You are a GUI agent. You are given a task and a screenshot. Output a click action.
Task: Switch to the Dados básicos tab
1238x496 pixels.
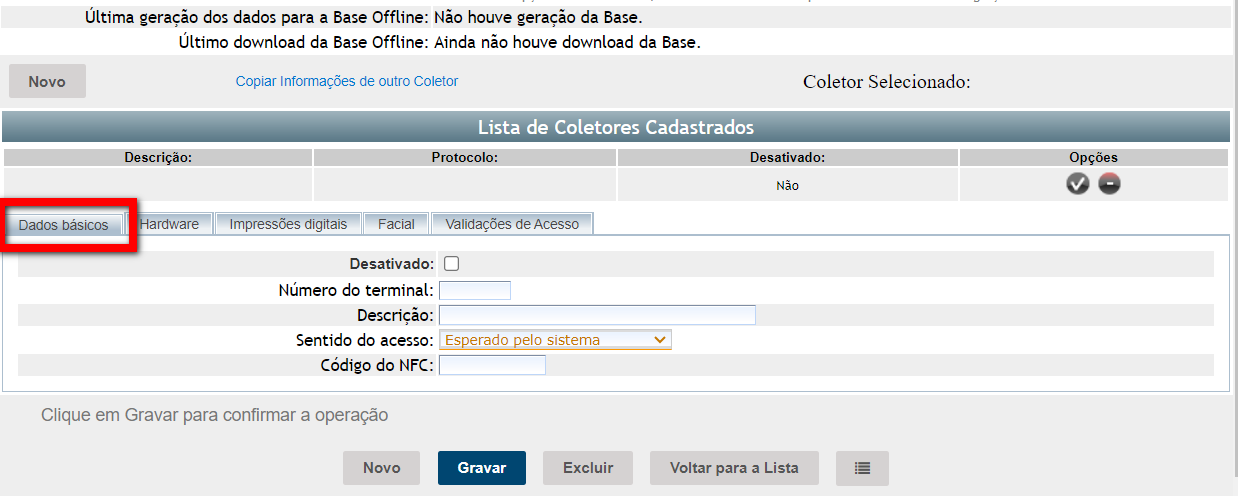(64, 225)
